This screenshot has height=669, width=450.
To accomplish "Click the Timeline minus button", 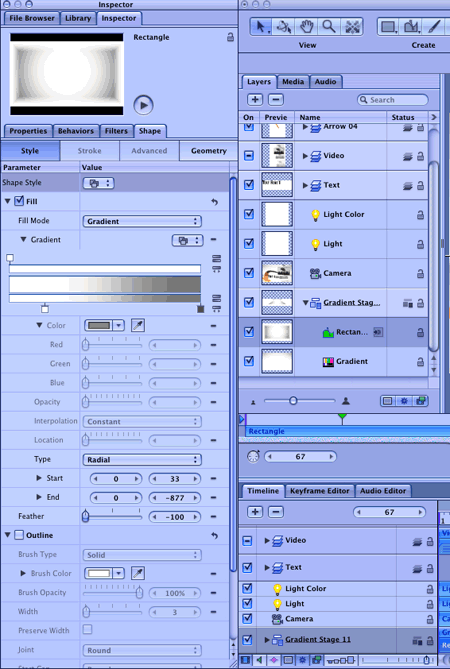I will [x=276, y=512].
